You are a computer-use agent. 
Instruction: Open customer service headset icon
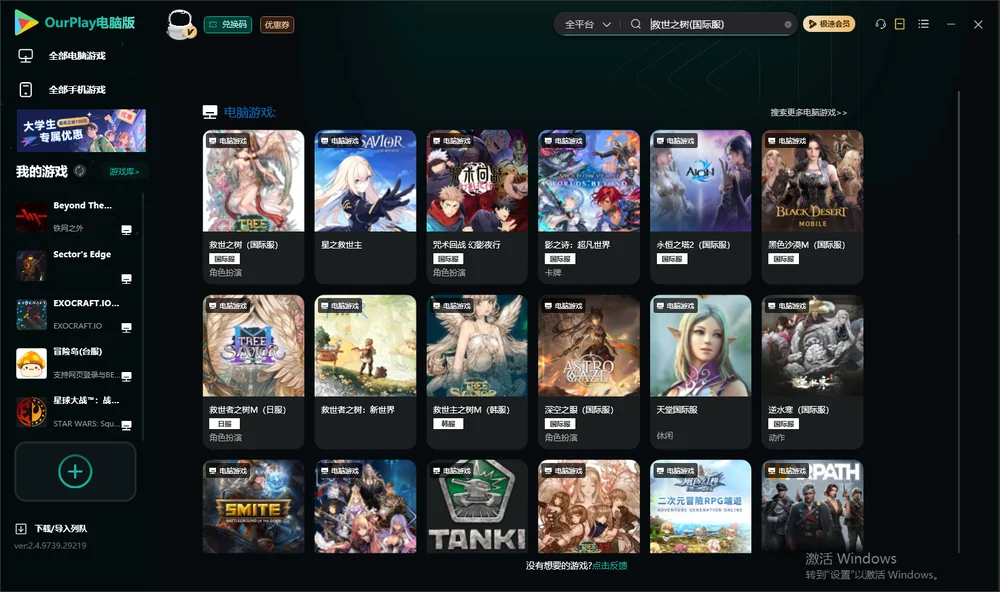tap(880, 24)
